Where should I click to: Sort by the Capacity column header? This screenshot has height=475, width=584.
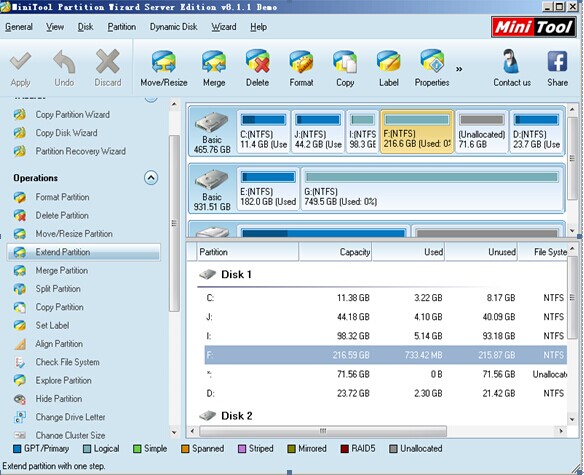pos(335,252)
